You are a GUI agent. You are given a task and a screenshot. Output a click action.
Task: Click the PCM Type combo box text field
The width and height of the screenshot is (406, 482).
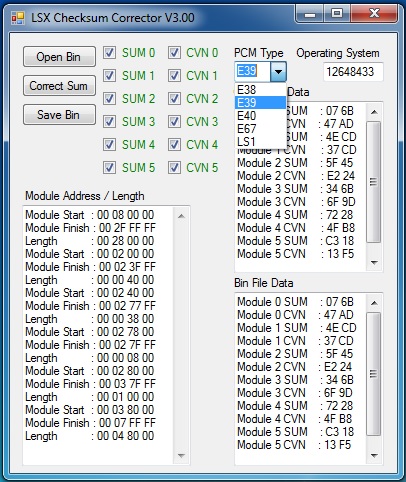(x=253, y=71)
